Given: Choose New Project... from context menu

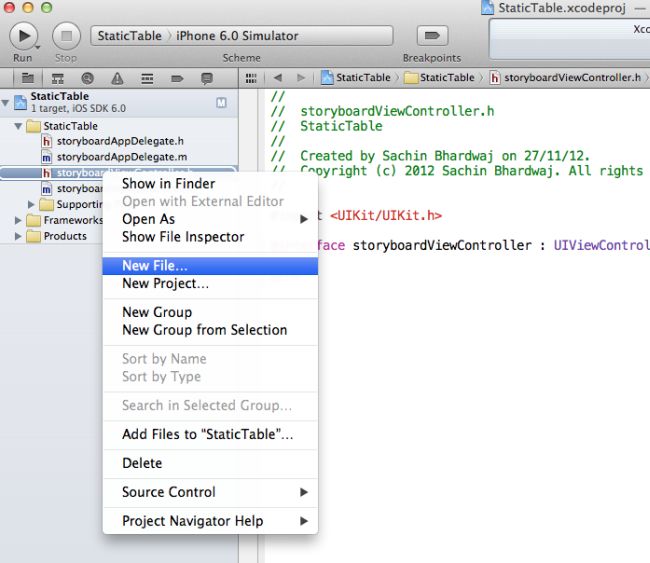Looking at the screenshot, I should pos(210,284).
